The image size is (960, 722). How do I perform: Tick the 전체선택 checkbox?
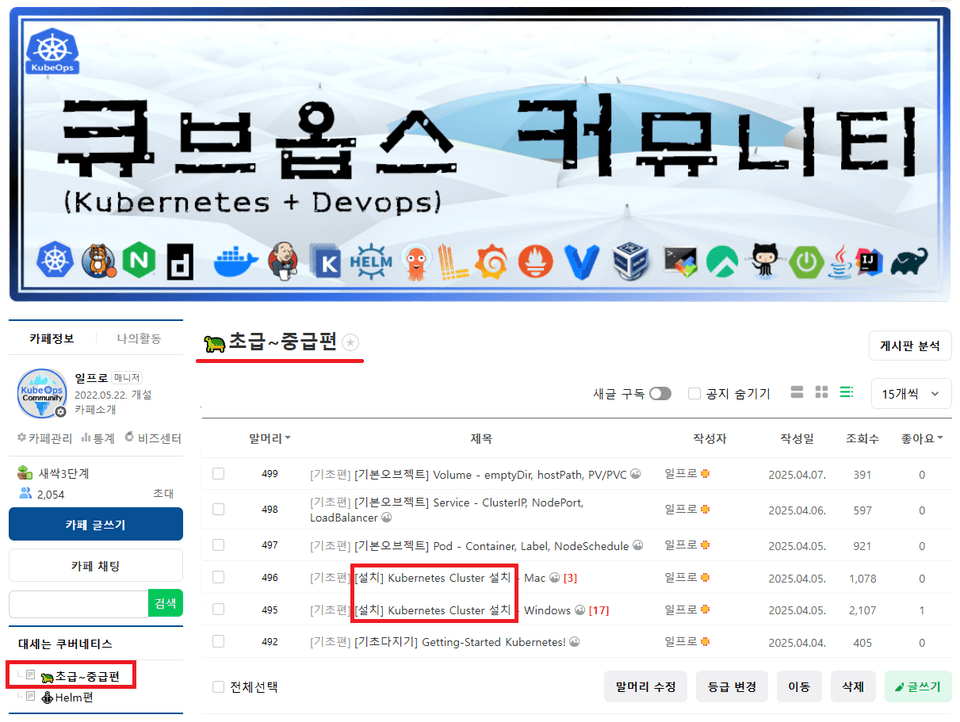coord(218,687)
